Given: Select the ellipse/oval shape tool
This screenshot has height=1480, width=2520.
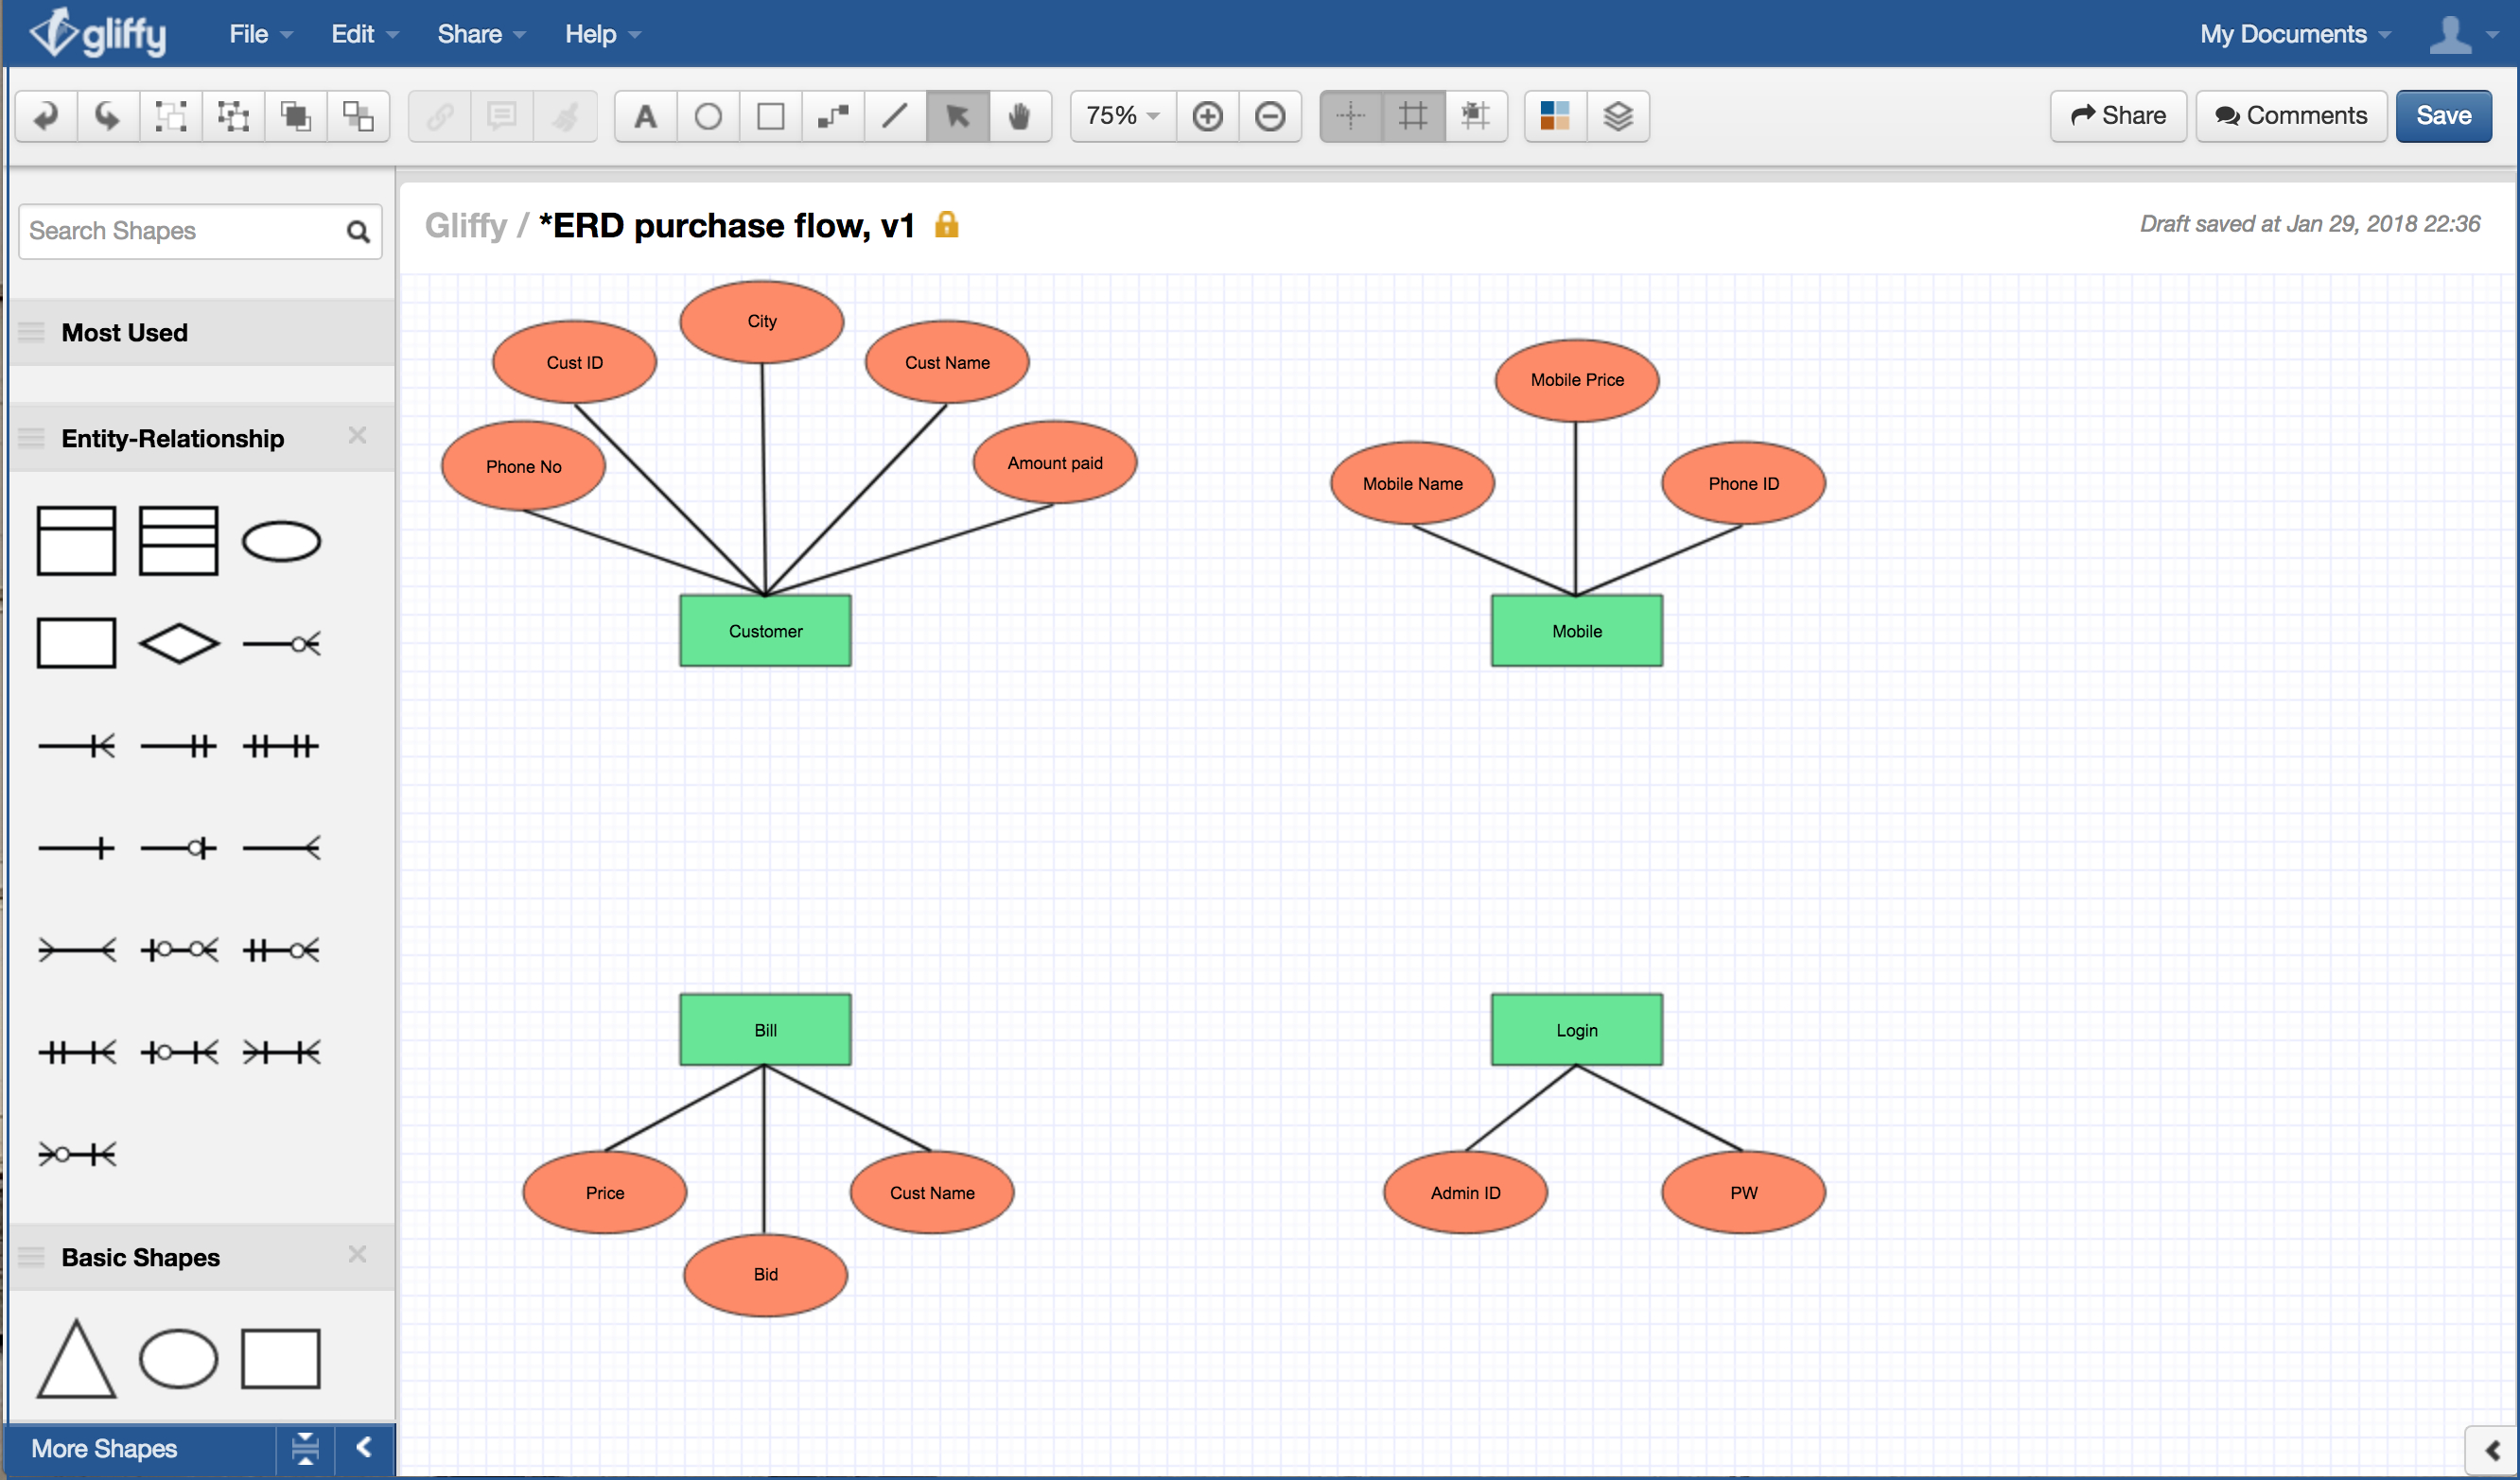Looking at the screenshot, I should (705, 114).
